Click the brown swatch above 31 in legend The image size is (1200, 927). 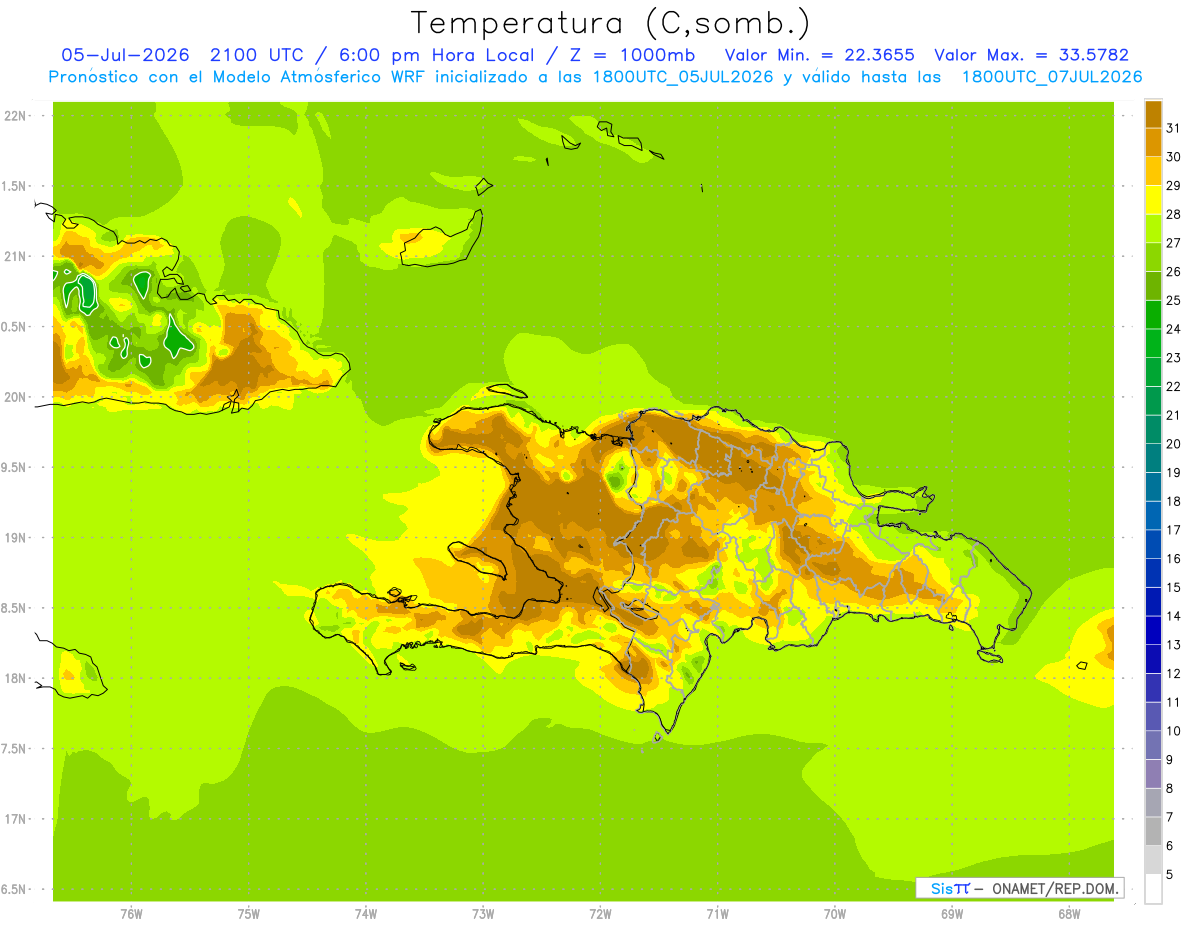pos(1153,114)
